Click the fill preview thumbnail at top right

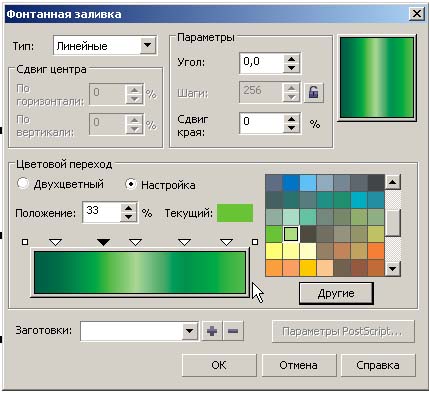coord(377,78)
